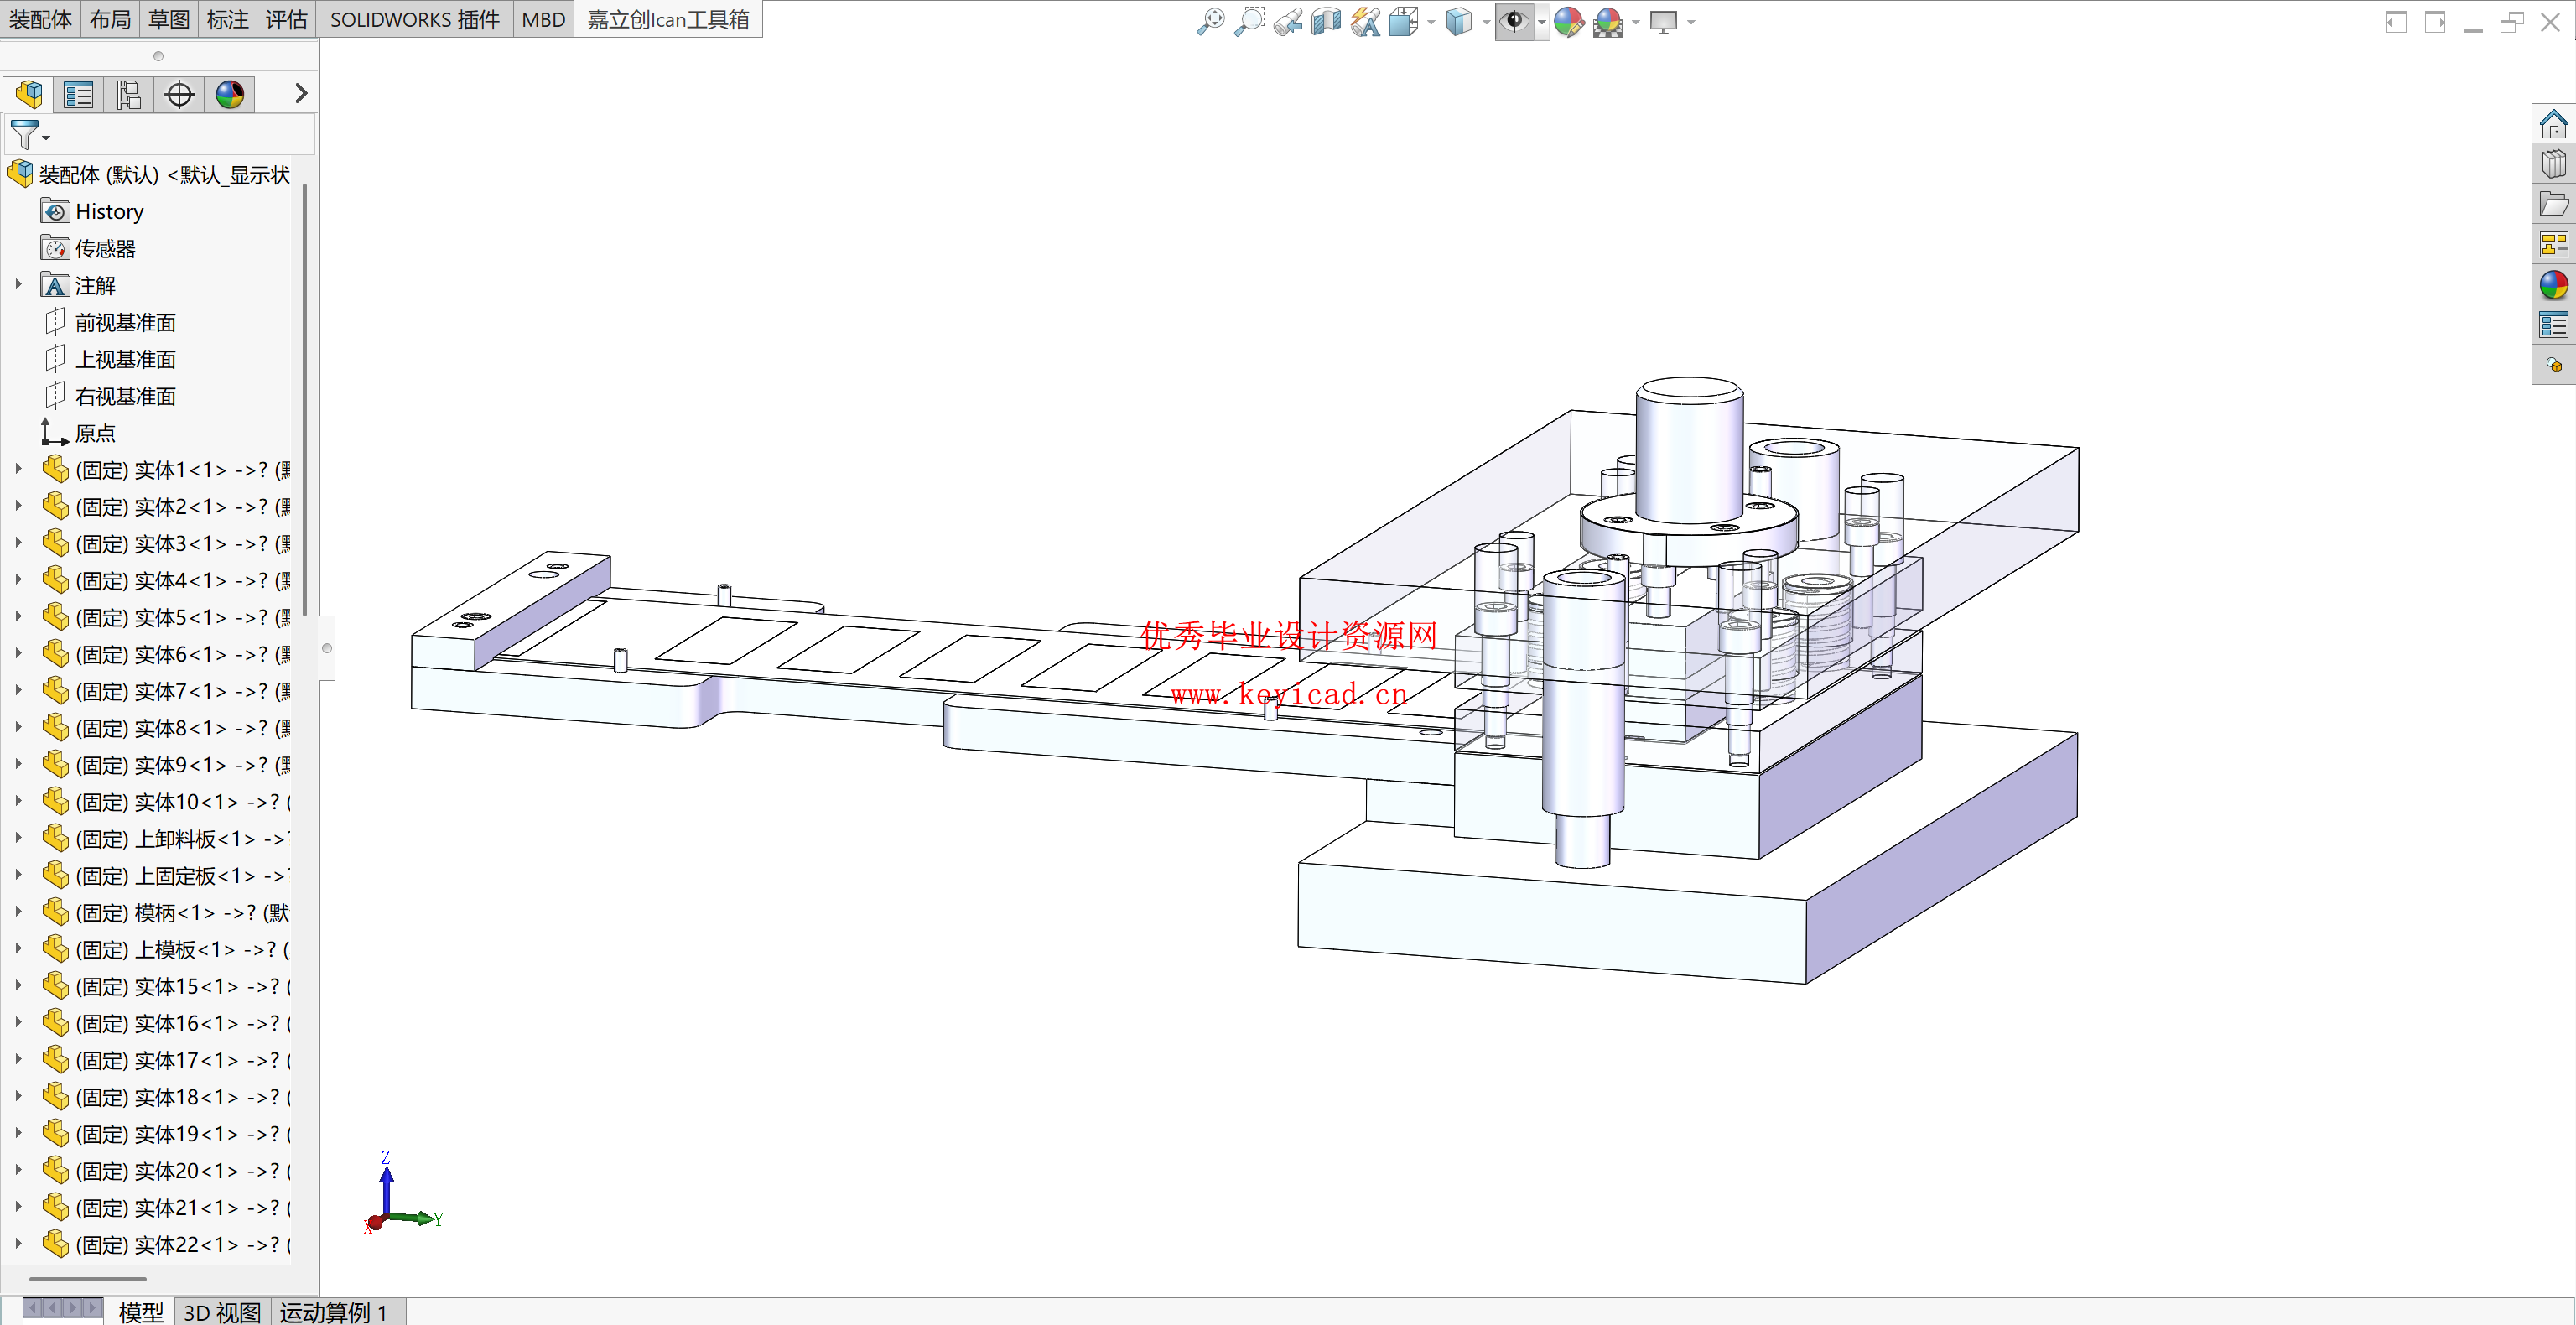The image size is (2576, 1325).
Task: Expand 上卸料板<1> component node
Action: pos(18,838)
